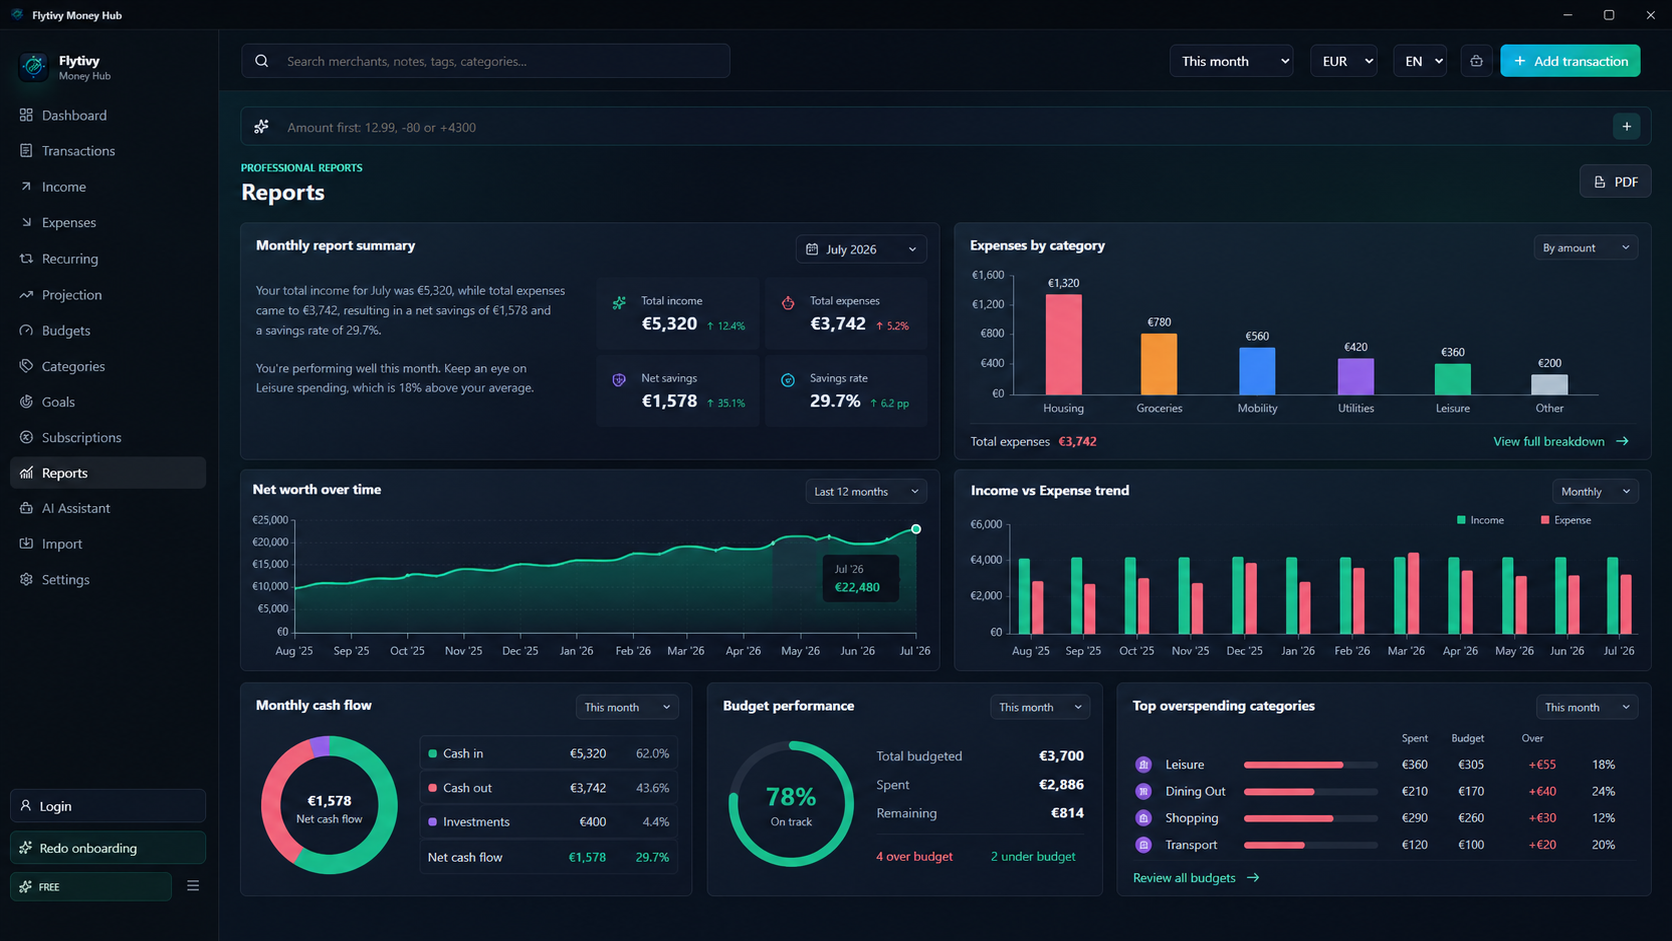Click the Leisure overspending progress bar

[1311, 765]
